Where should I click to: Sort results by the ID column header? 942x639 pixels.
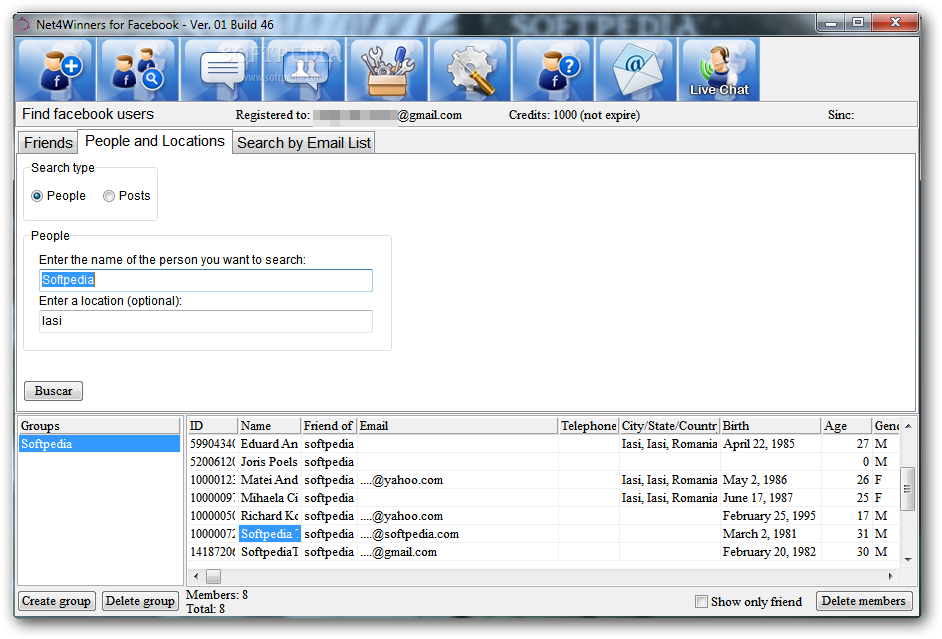(x=212, y=426)
